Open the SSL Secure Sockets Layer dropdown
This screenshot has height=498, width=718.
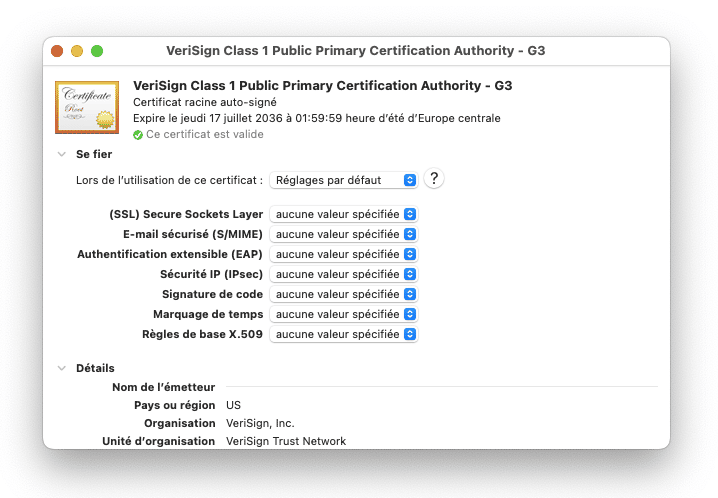343,214
